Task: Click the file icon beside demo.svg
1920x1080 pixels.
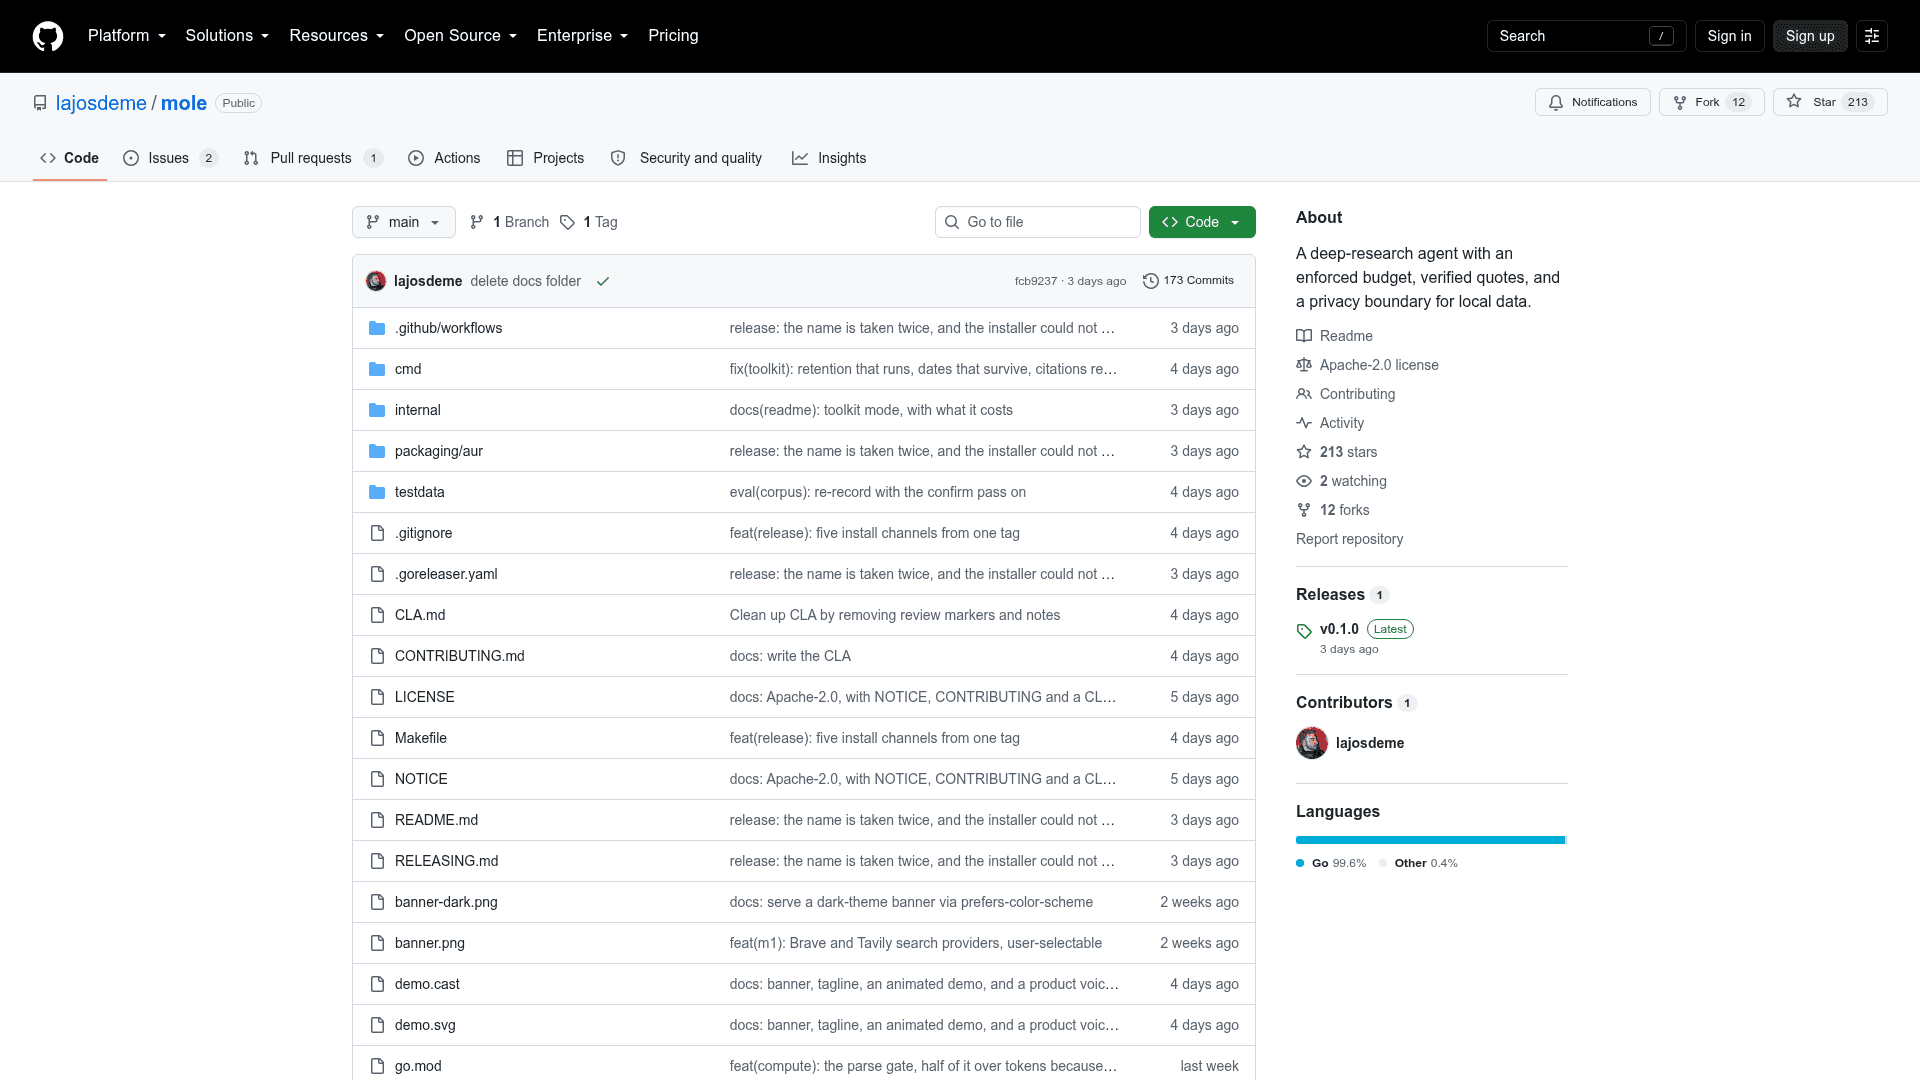Action: [x=377, y=1025]
